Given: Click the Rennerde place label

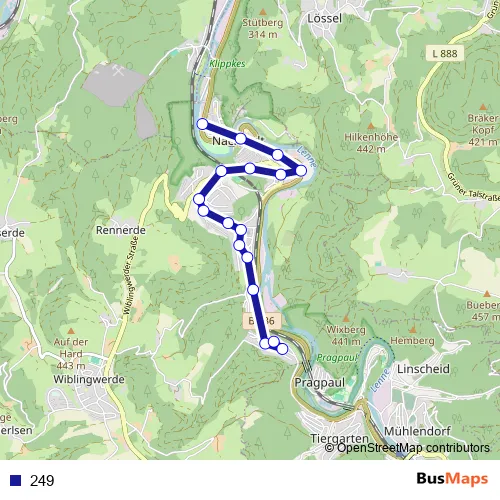Looking at the screenshot, I should (x=121, y=230).
